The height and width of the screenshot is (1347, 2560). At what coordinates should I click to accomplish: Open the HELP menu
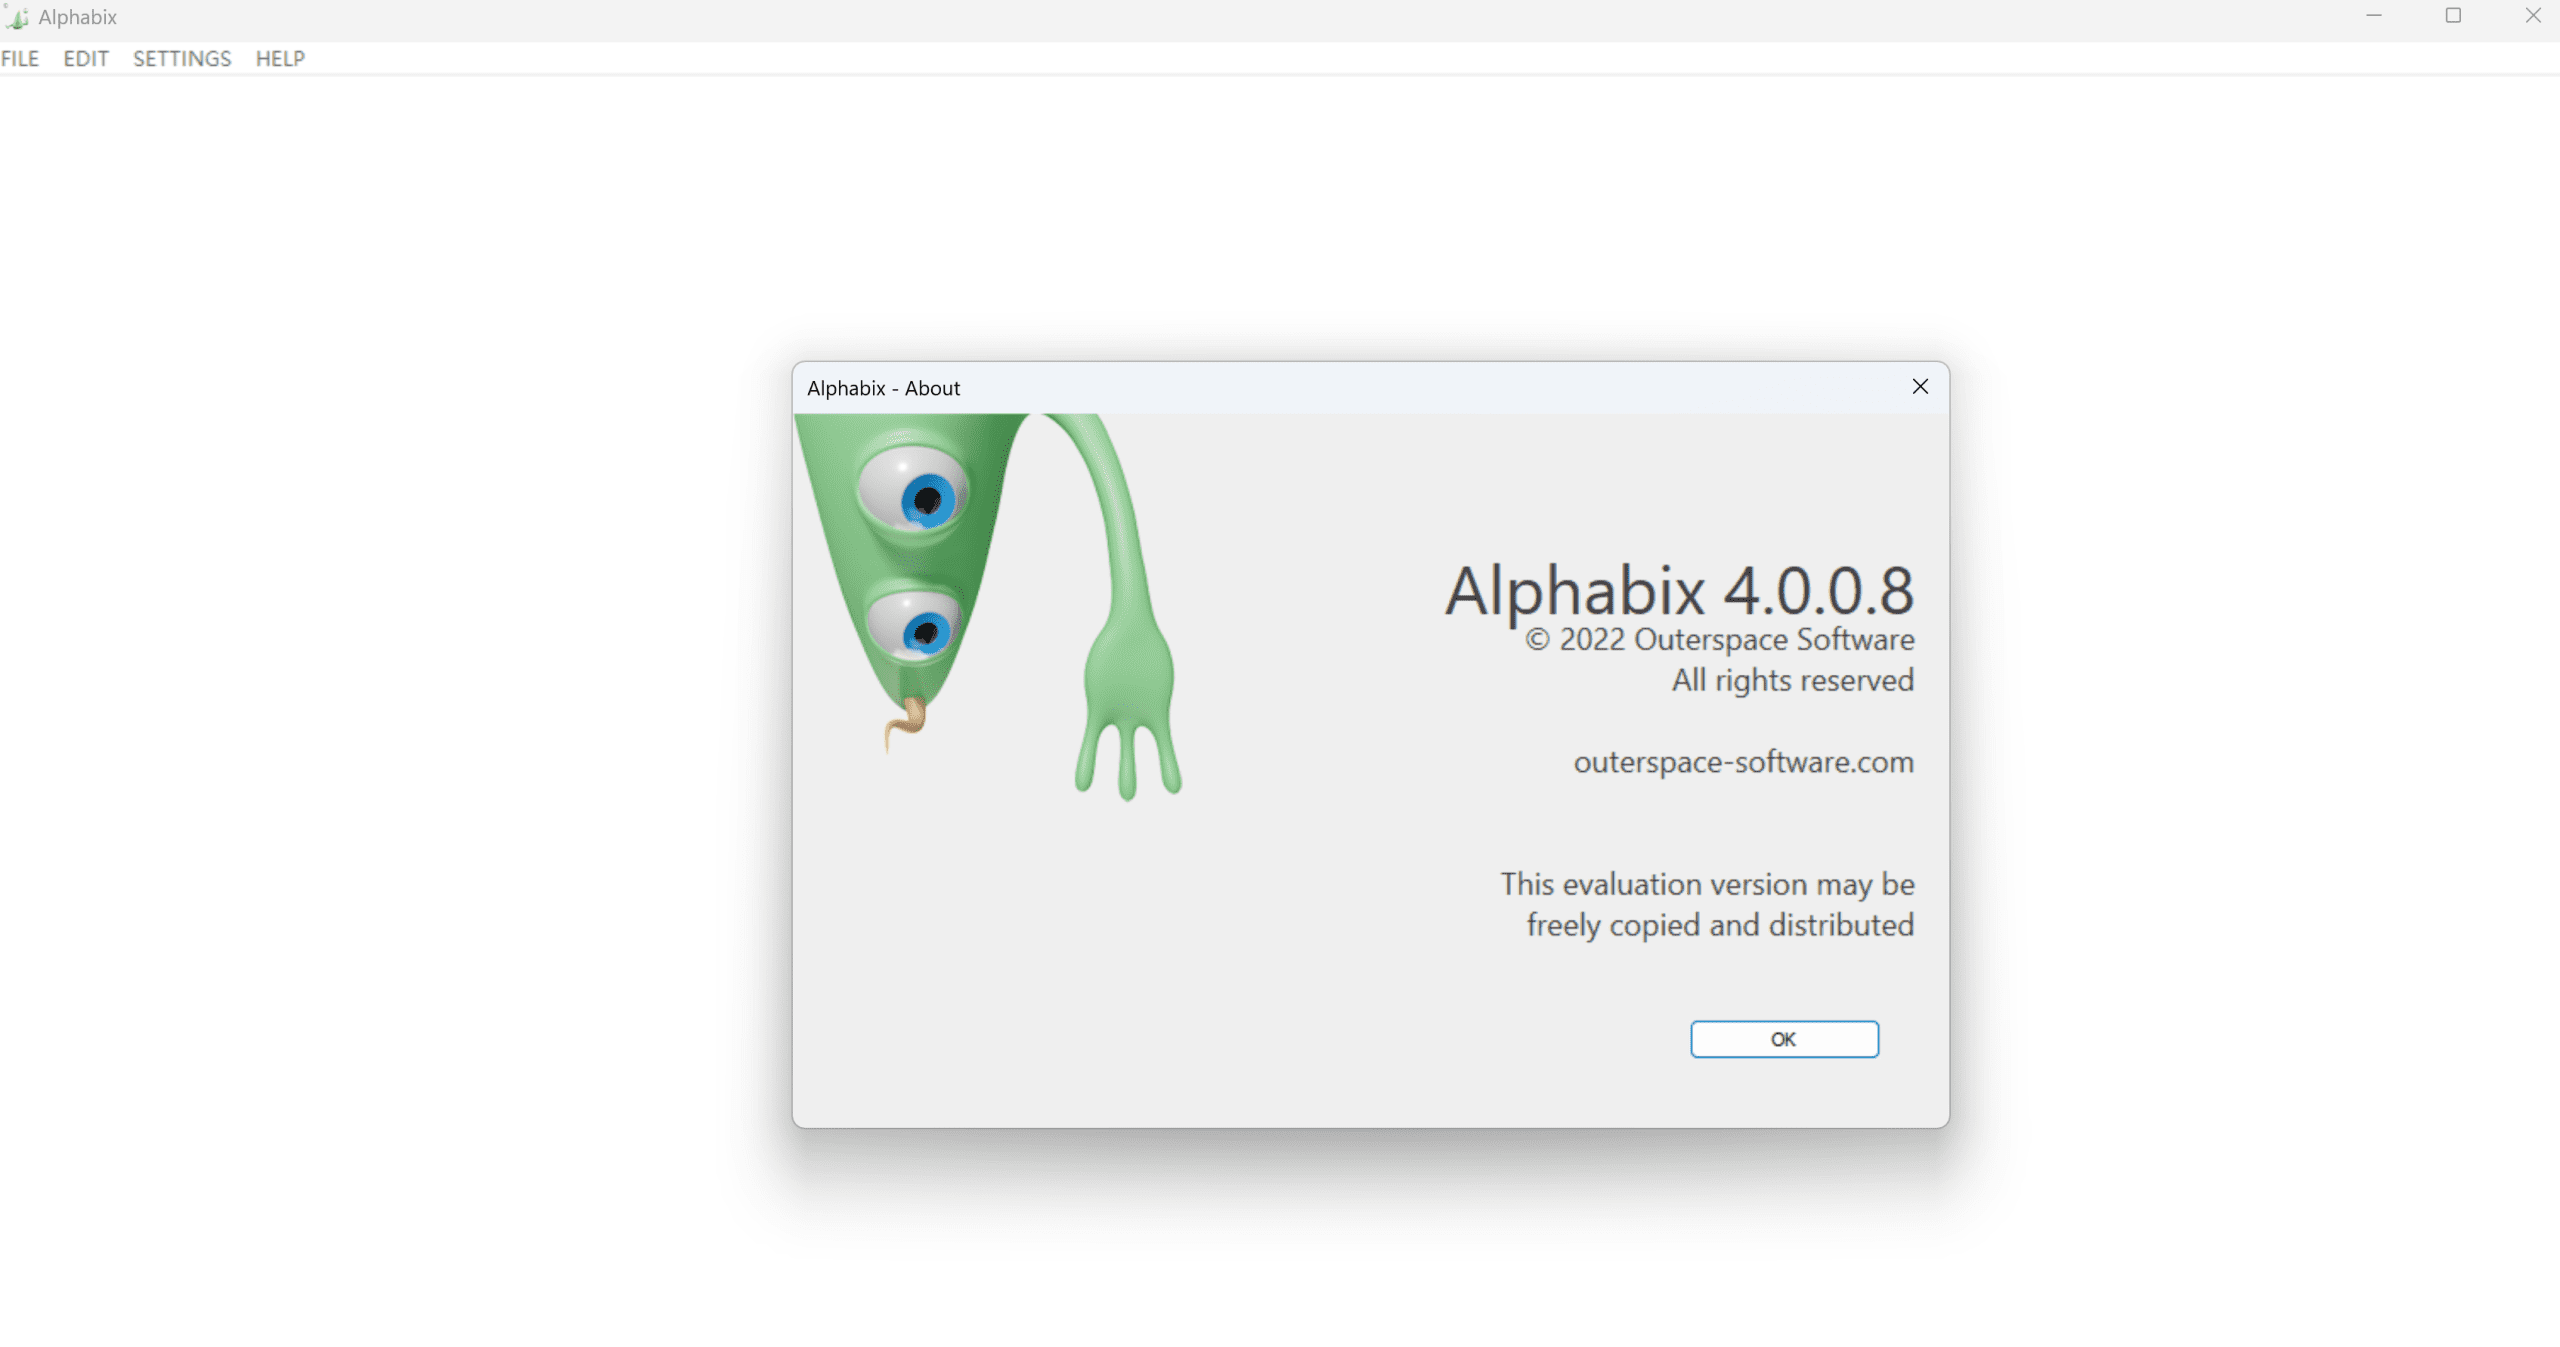point(280,59)
